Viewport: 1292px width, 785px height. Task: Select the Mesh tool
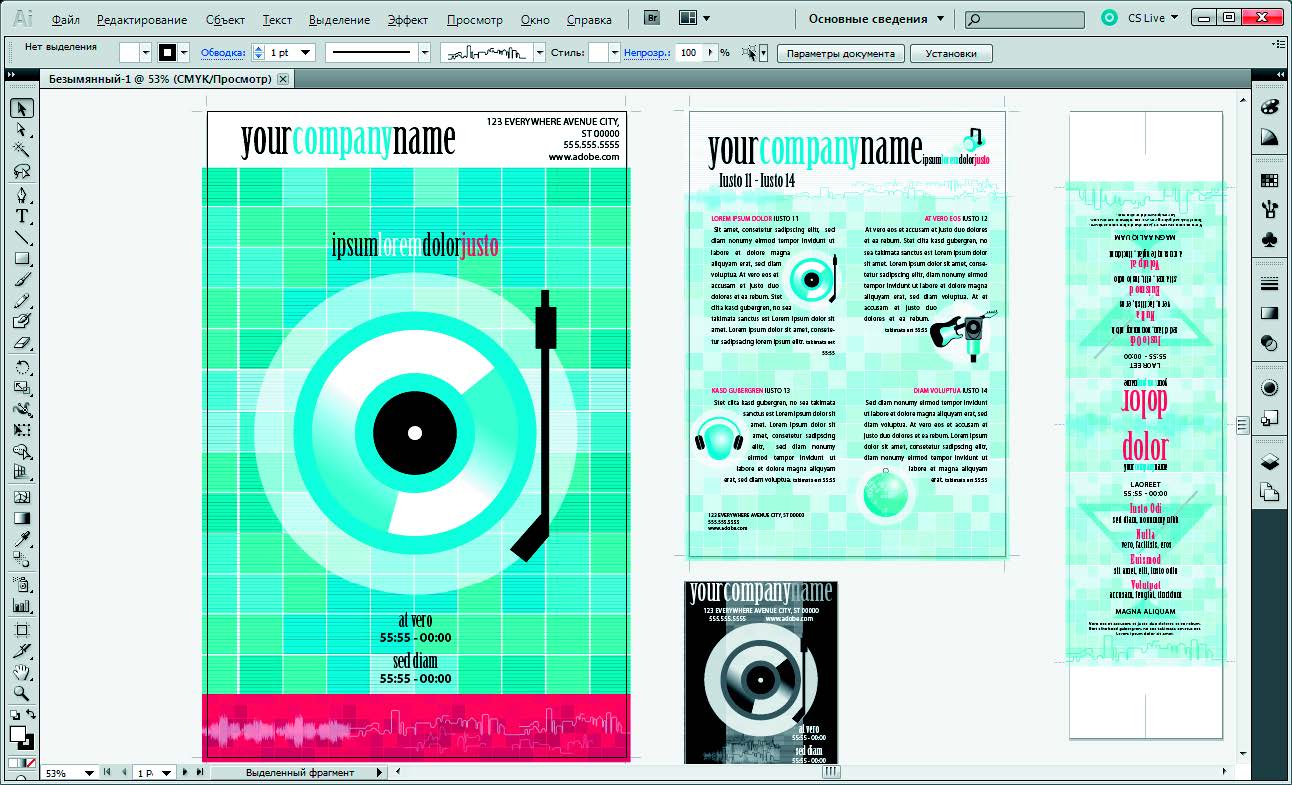[22, 497]
